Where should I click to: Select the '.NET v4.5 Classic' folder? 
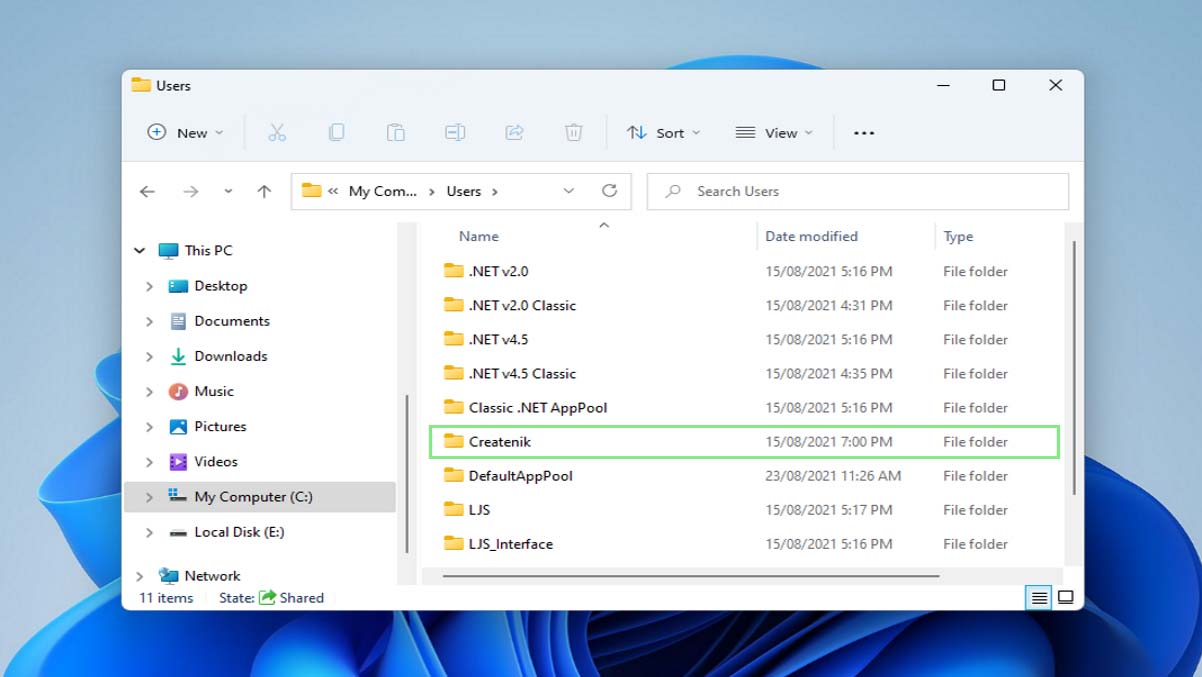(743, 373)
